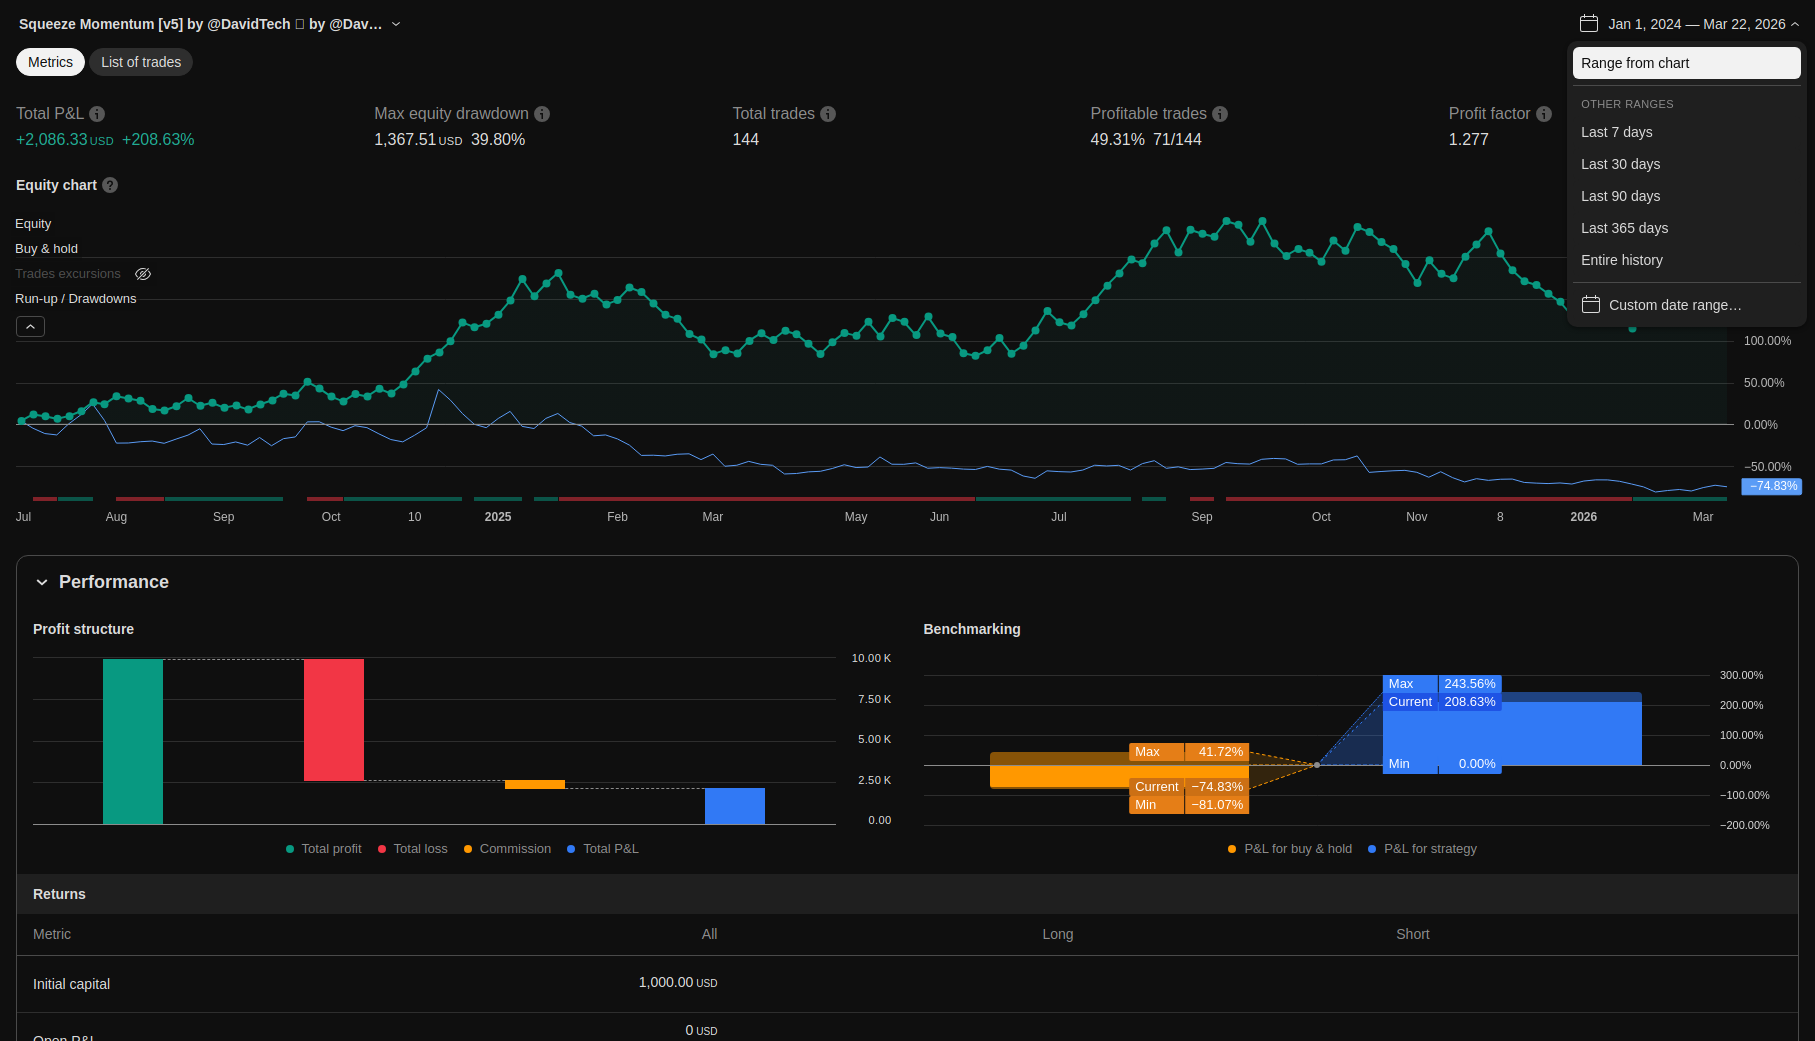Image resolution: width=1815 pixels, height=1041 pixels.
Task: Toggle the Equity series in chart legend
Action: (33, 224)
